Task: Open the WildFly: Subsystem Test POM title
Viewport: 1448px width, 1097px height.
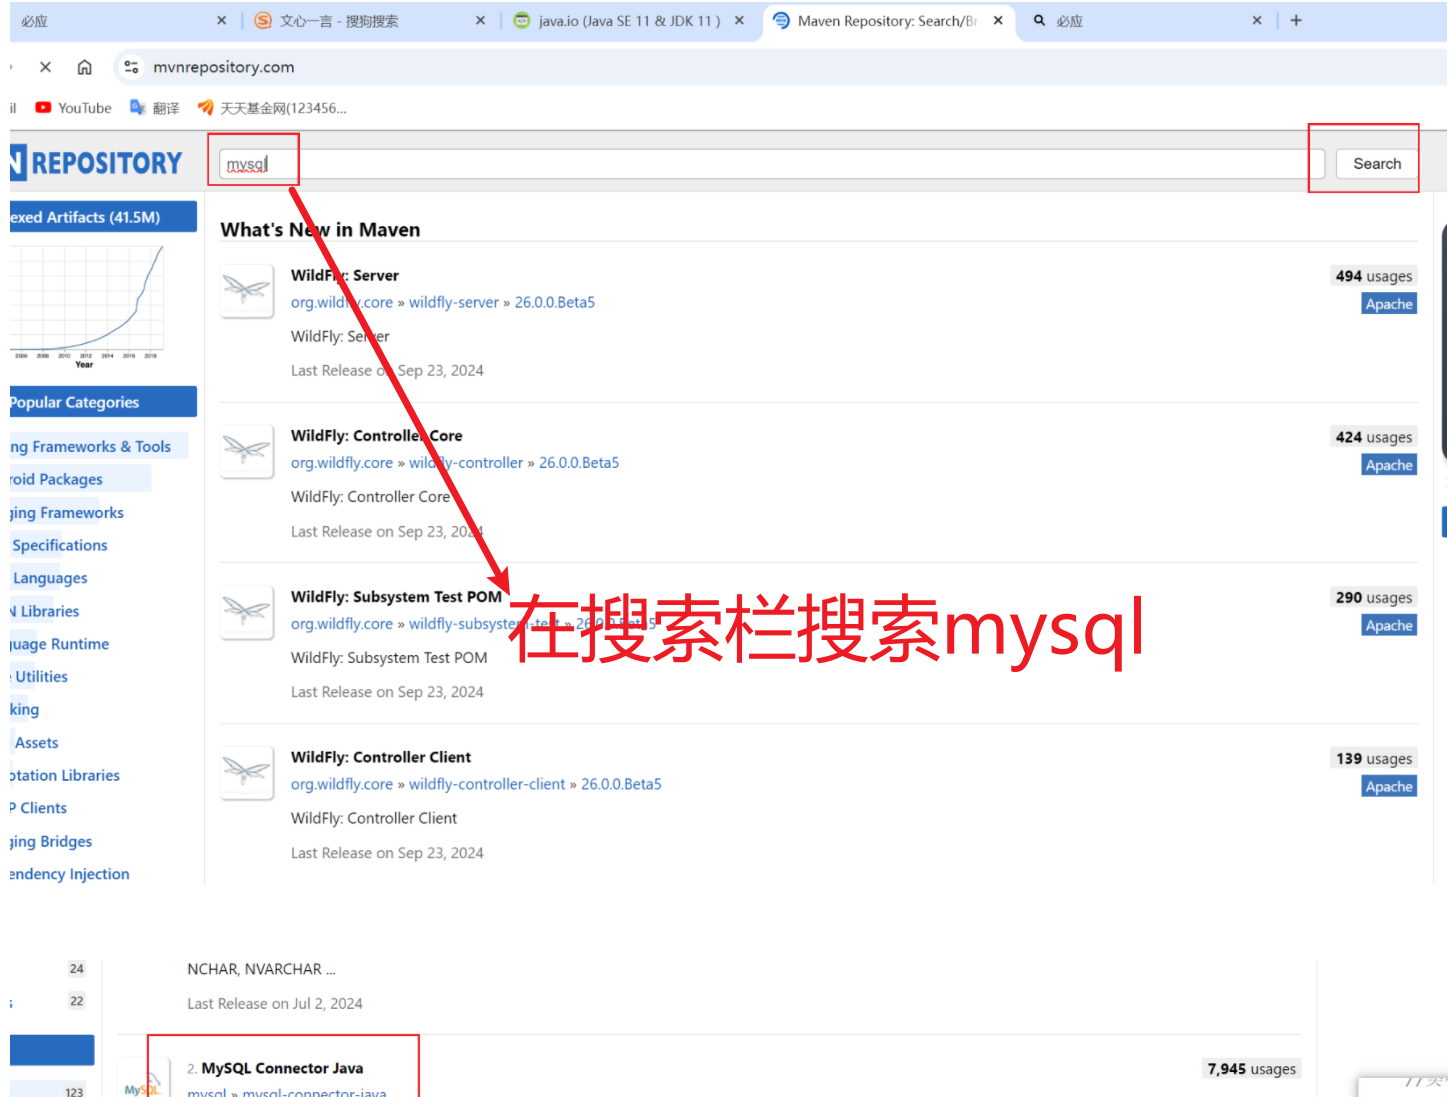Action: tap(396, 597)
